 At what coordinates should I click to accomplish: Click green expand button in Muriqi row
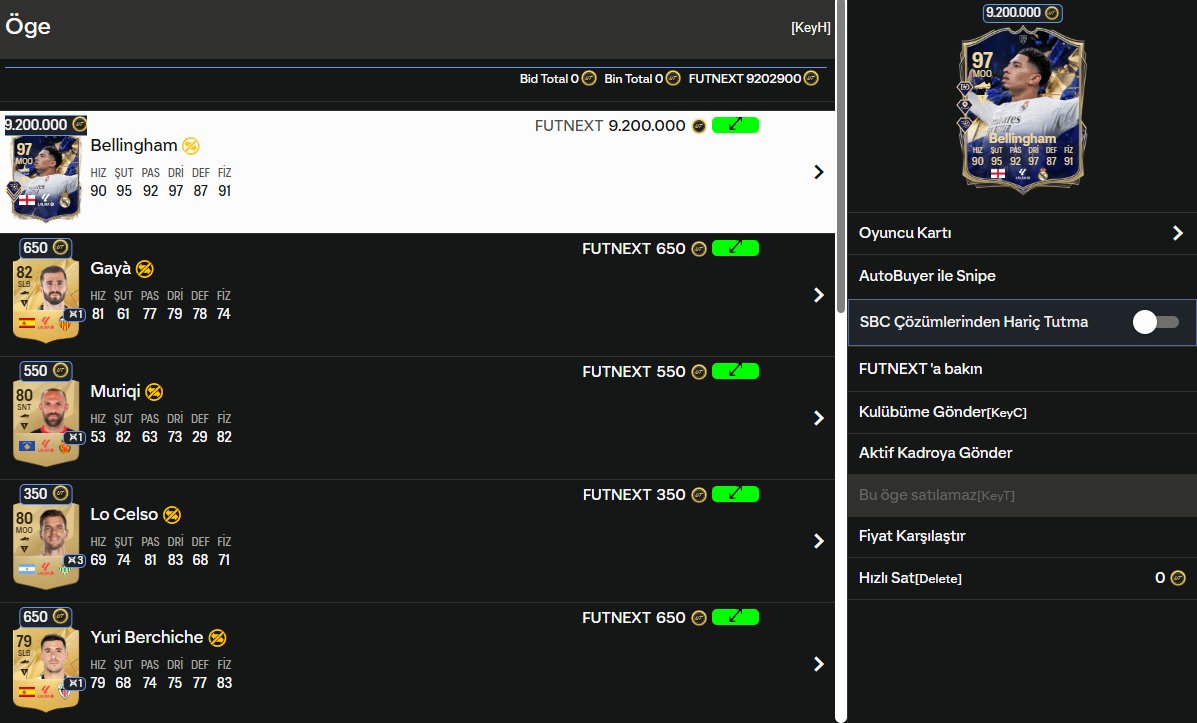[x=735, y=371]
